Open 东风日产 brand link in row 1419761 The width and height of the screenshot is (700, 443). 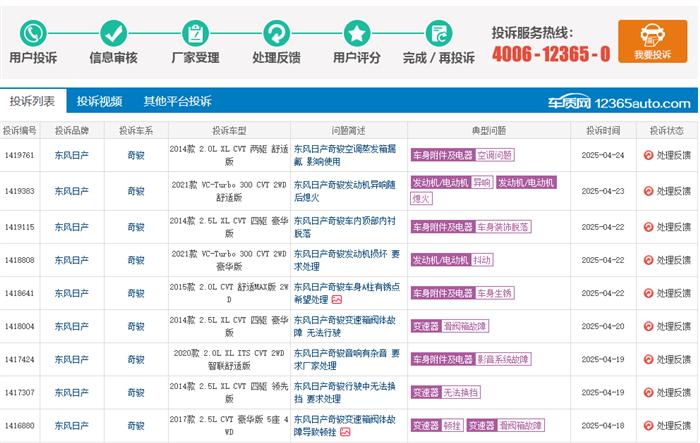71,155
